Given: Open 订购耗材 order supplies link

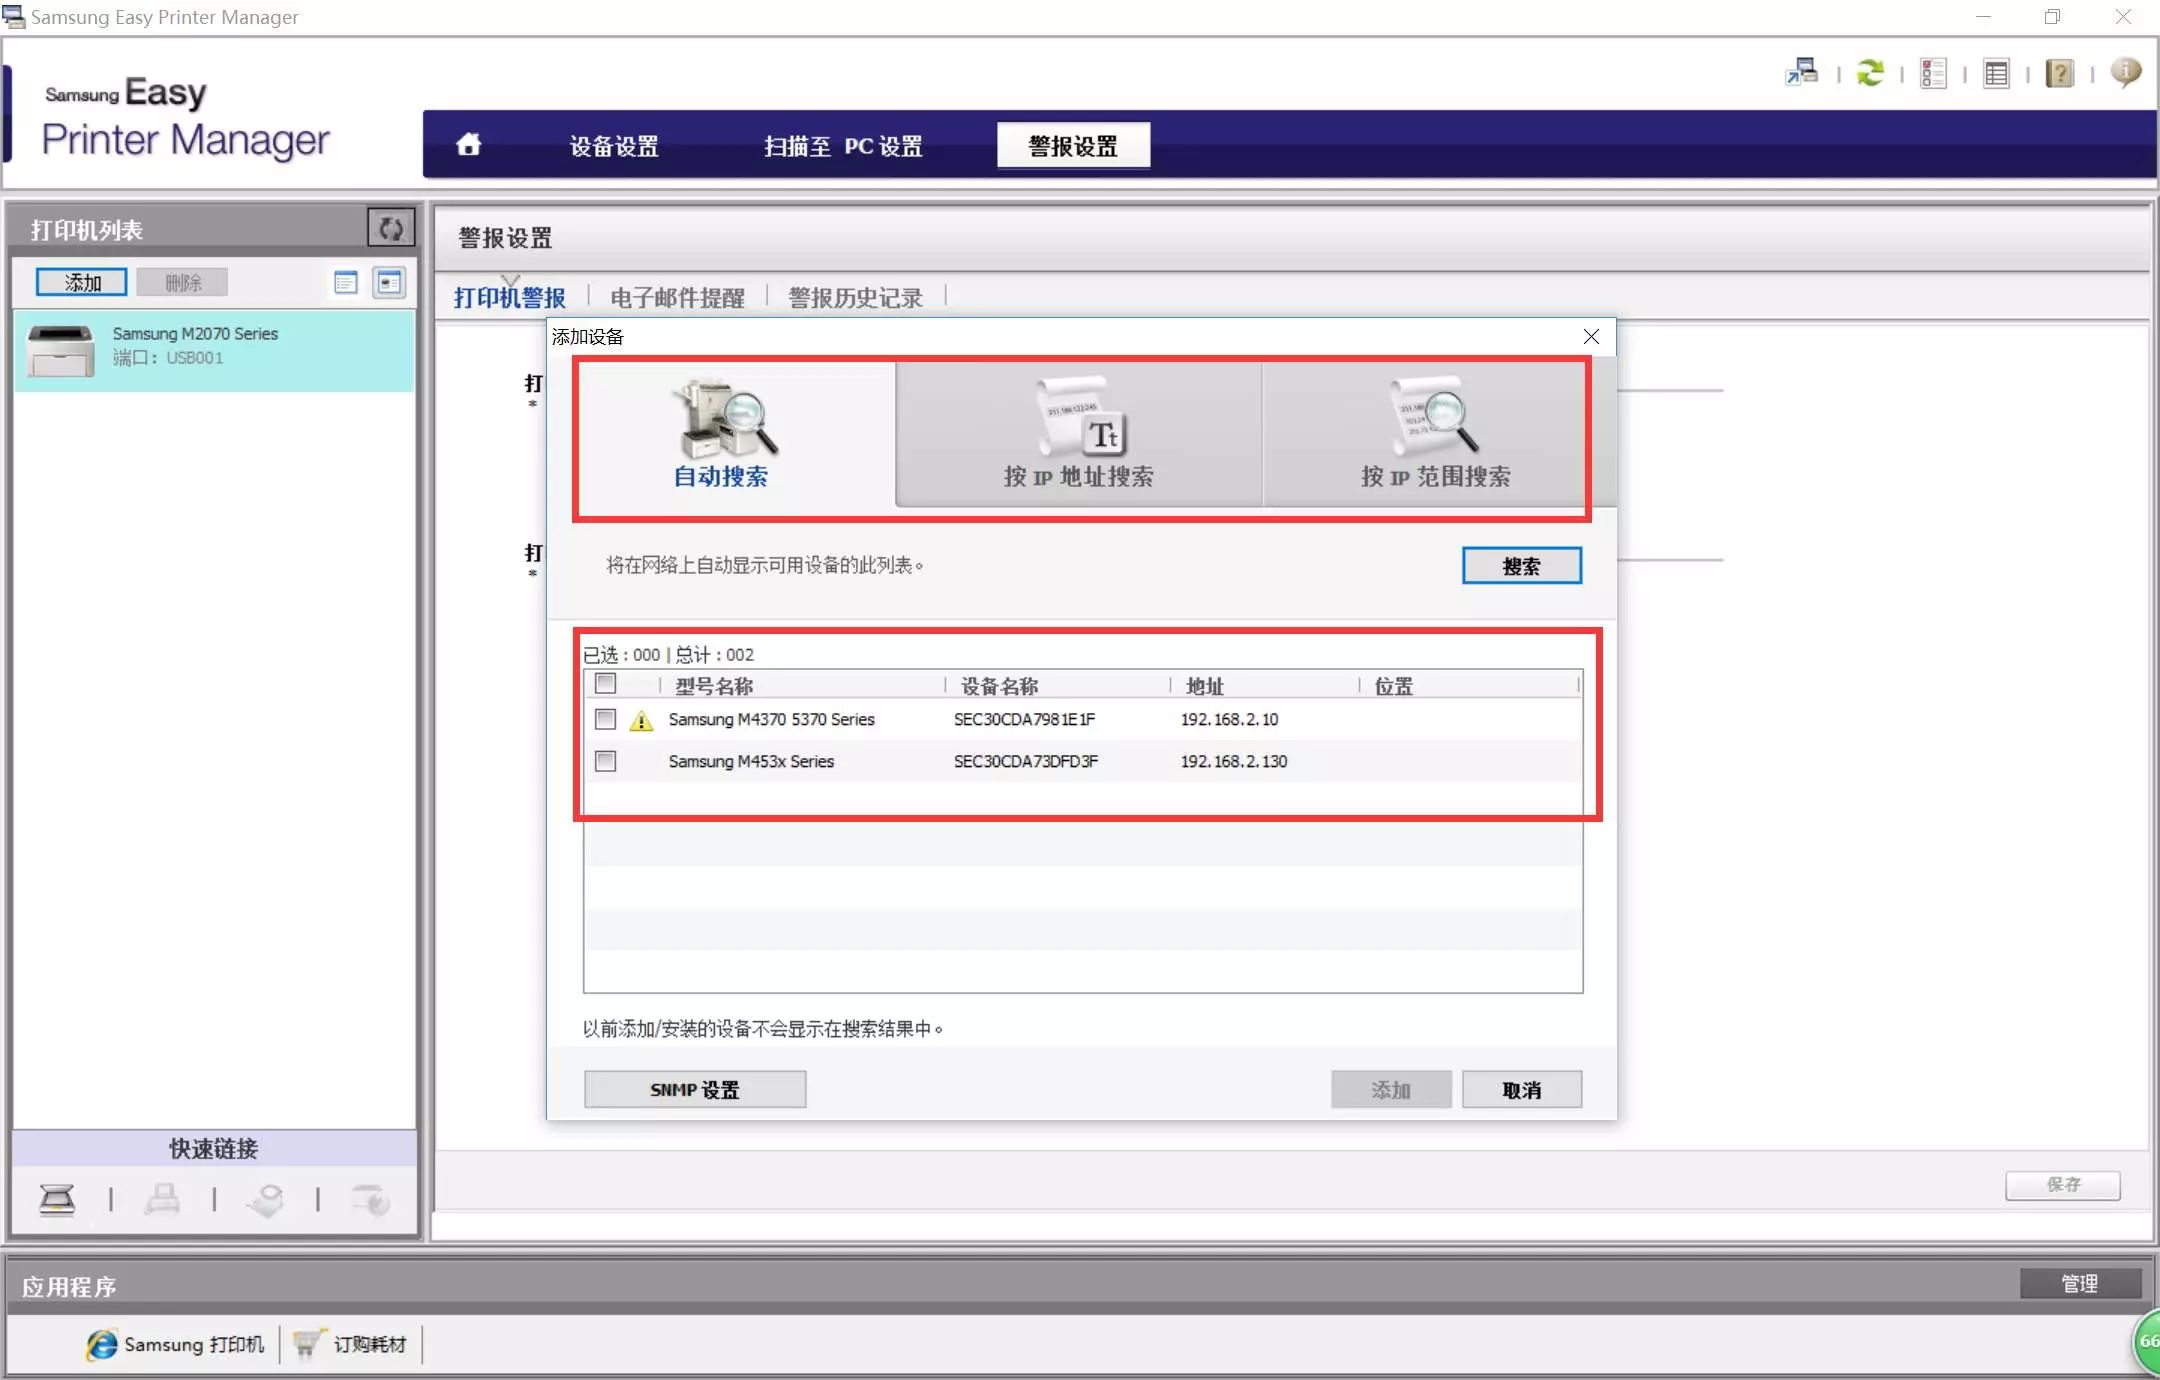Looking at the screenshot, I should [351, 1344].
